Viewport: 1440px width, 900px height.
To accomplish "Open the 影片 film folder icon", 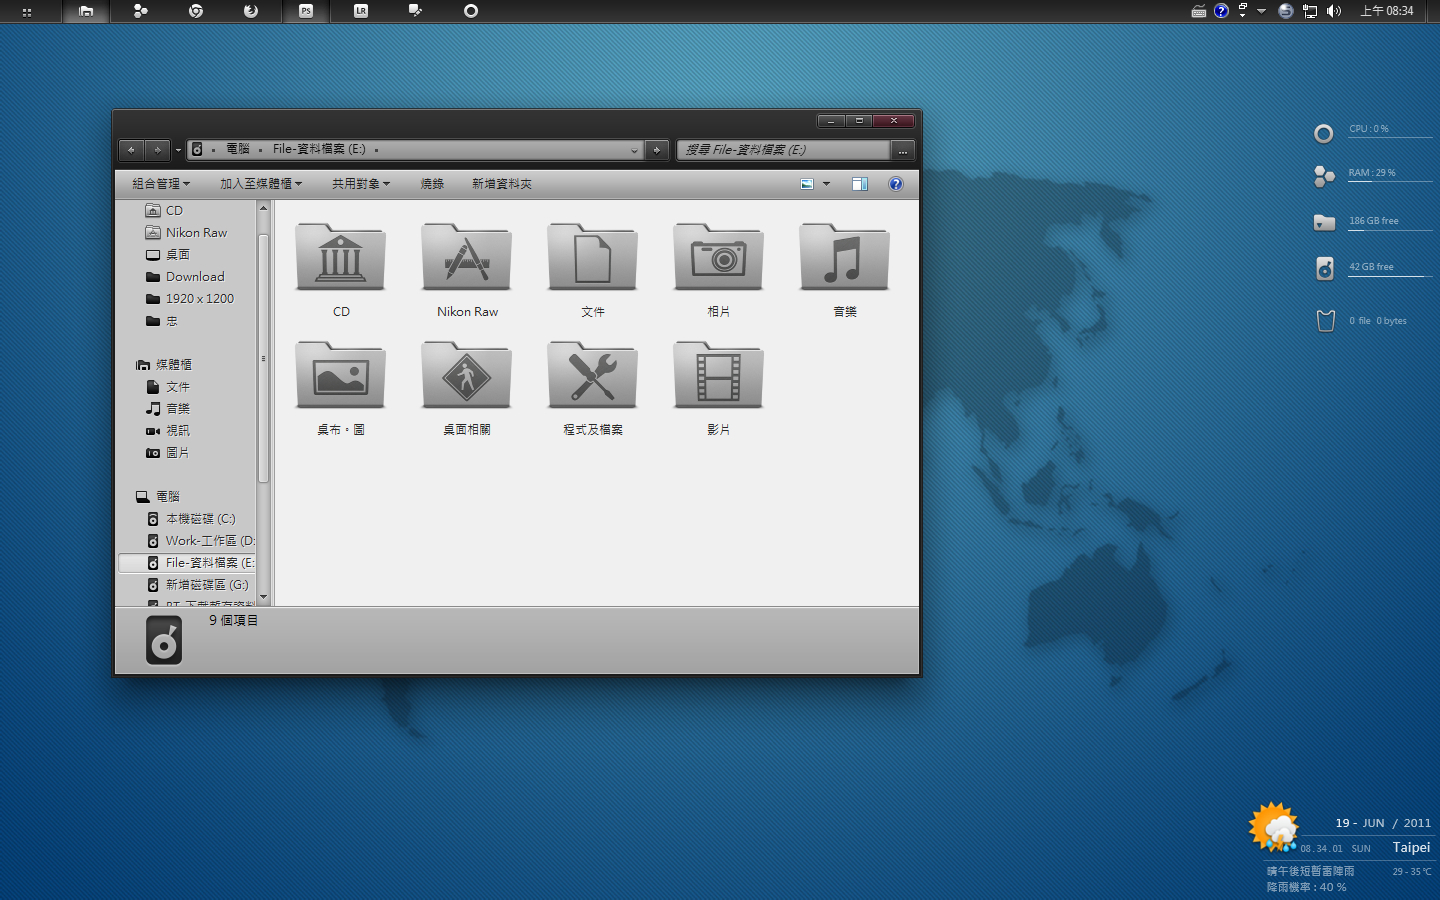I will pos(719,375).
